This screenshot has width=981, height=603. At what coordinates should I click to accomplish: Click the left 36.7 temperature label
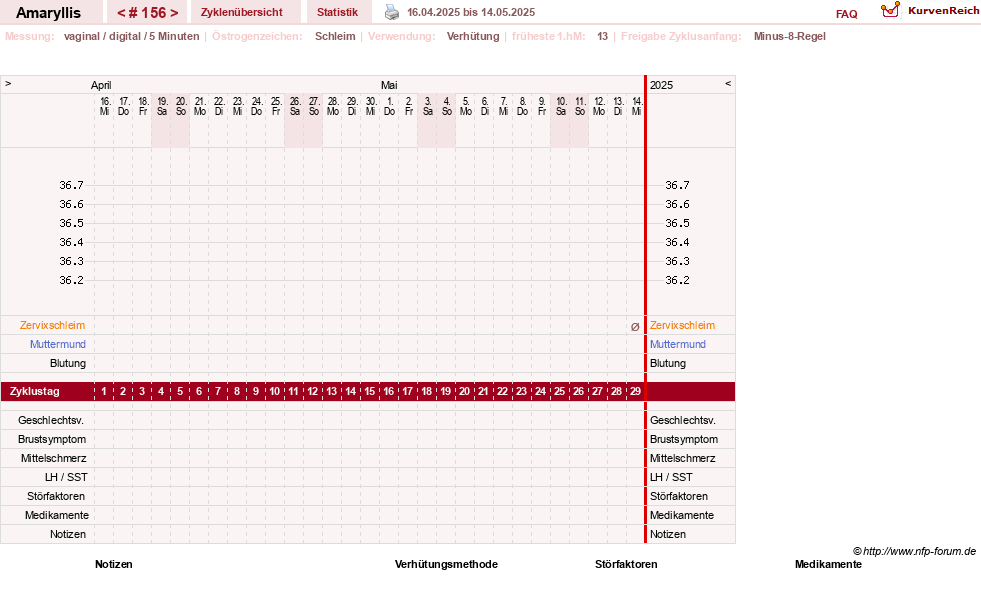pos(71,185)
